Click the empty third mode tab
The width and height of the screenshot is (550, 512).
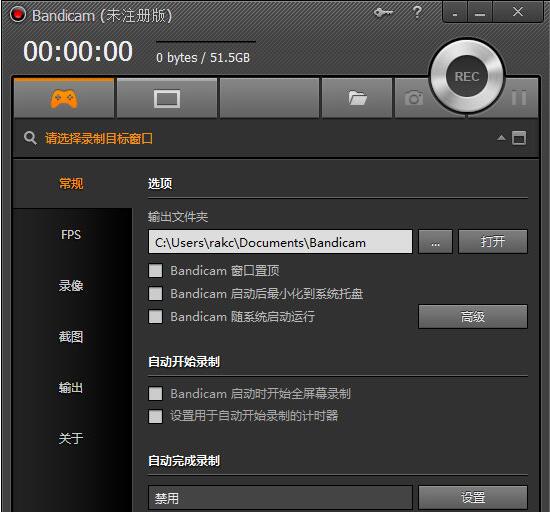click(269, 98)
